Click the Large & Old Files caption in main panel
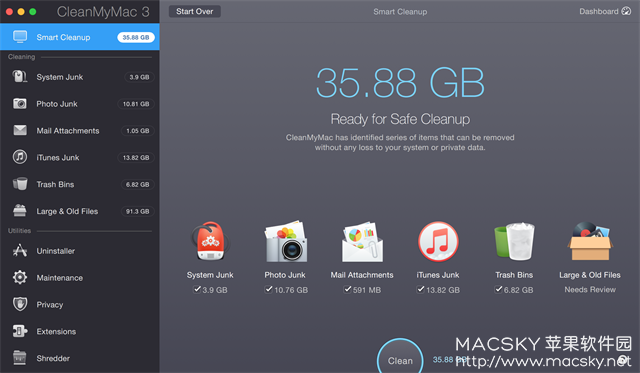 tap(590, 275)
